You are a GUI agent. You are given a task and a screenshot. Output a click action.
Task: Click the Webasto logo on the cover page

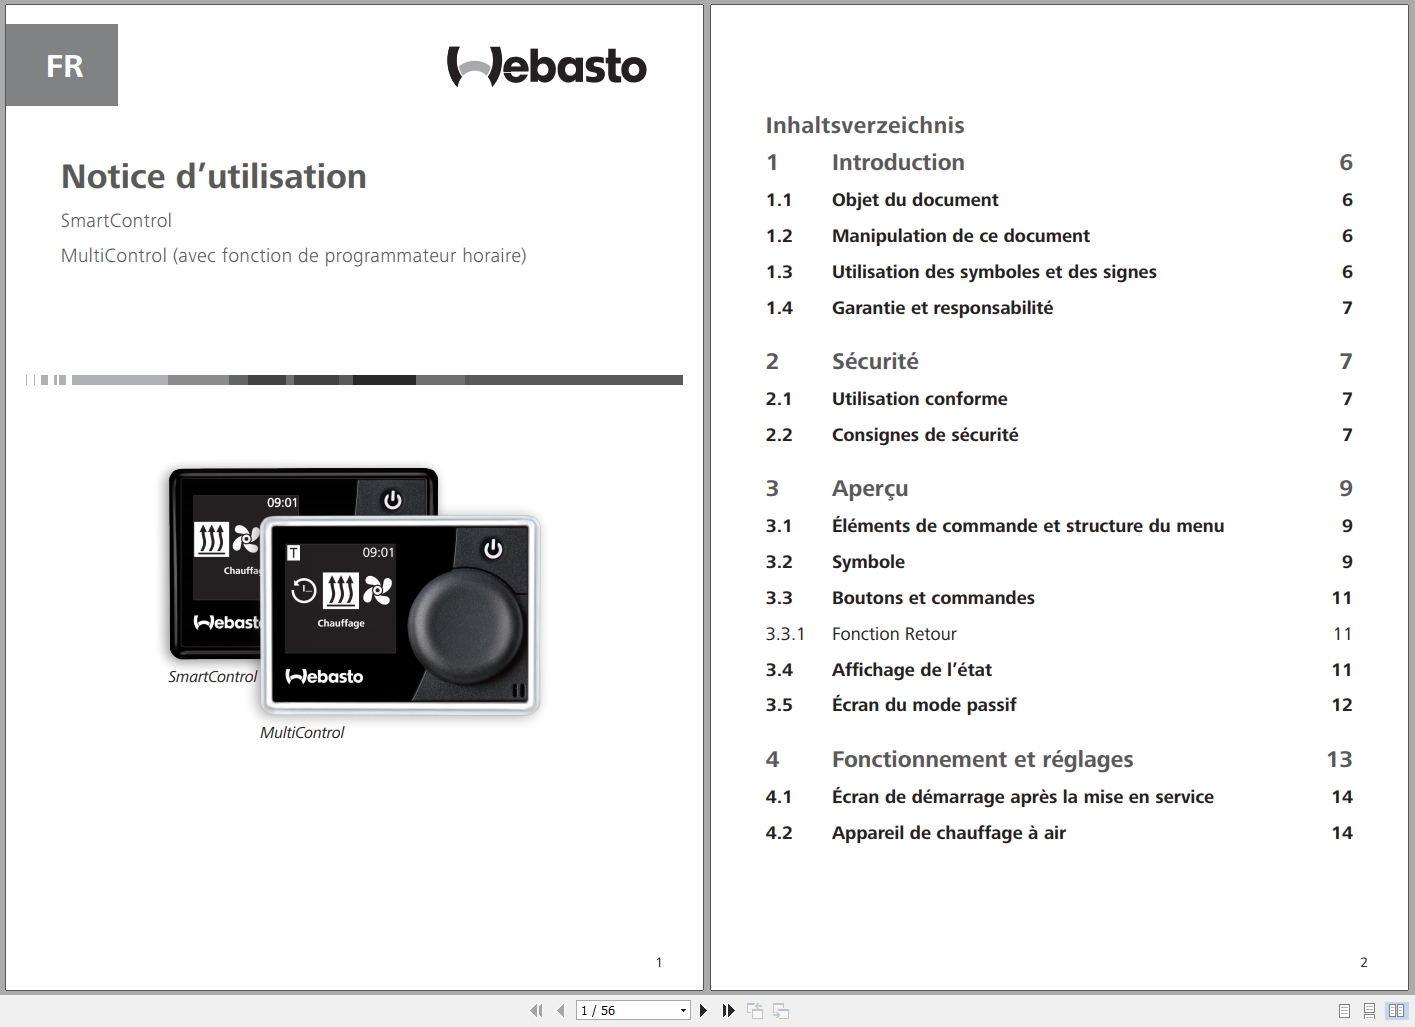[549, 66]
